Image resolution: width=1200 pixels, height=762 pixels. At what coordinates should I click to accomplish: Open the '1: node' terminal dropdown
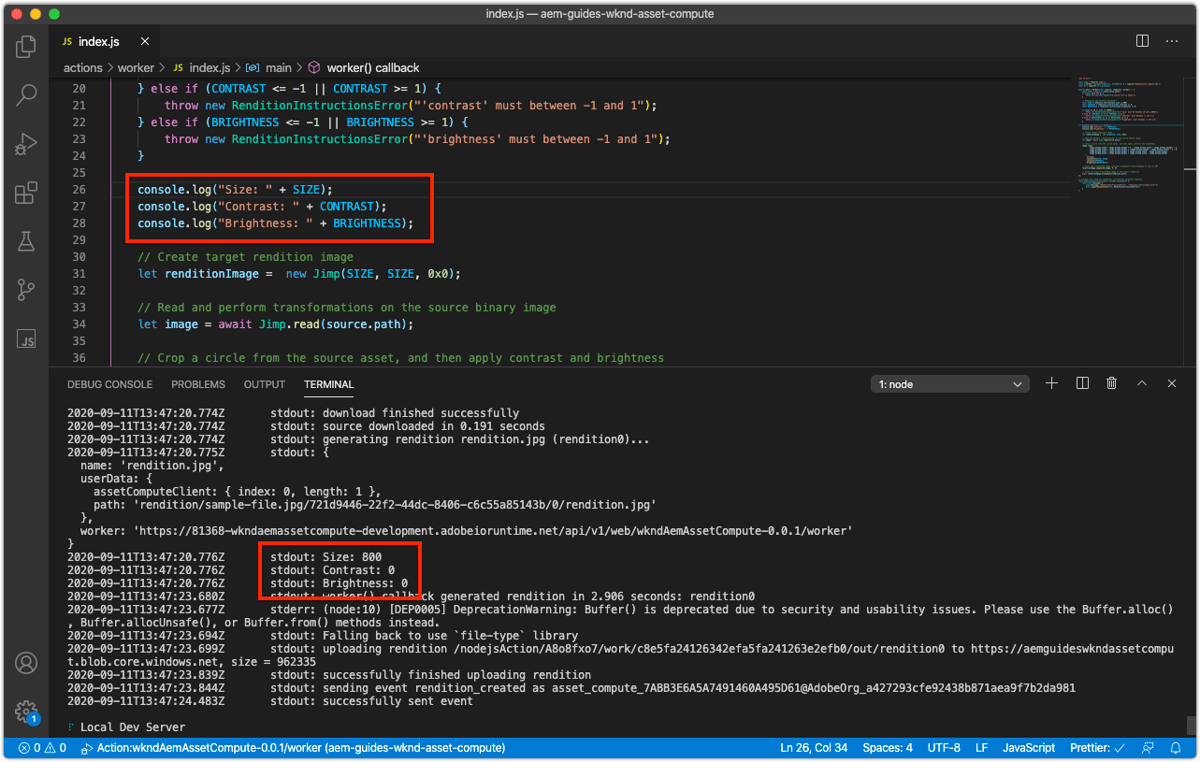coord(948,383)
